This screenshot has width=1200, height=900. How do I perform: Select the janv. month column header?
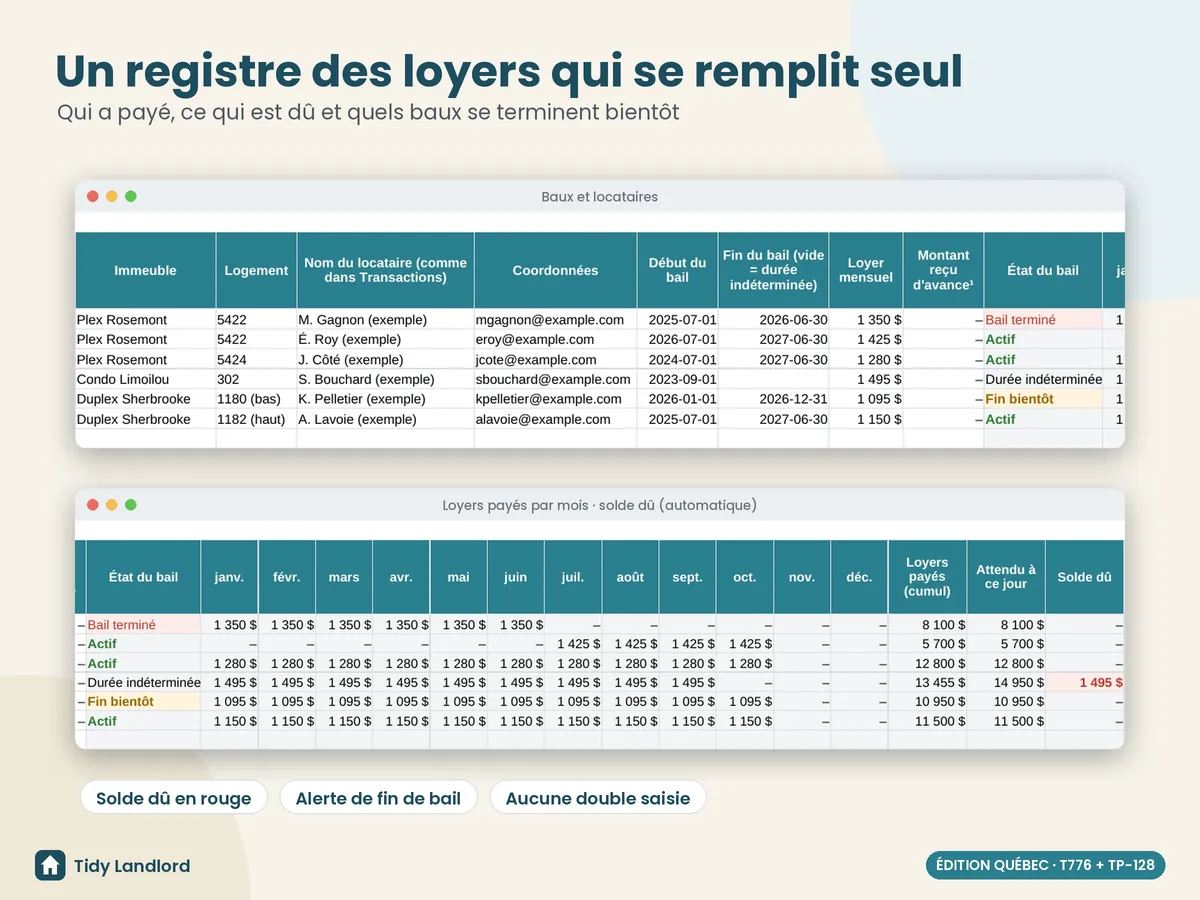click(229, 577)
